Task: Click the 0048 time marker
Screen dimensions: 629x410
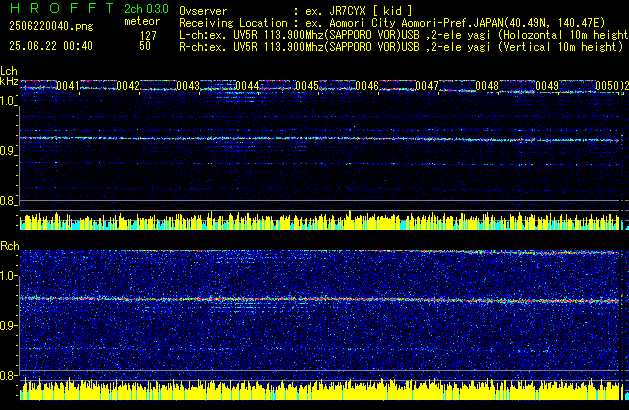Action: (x=487, y=86)
